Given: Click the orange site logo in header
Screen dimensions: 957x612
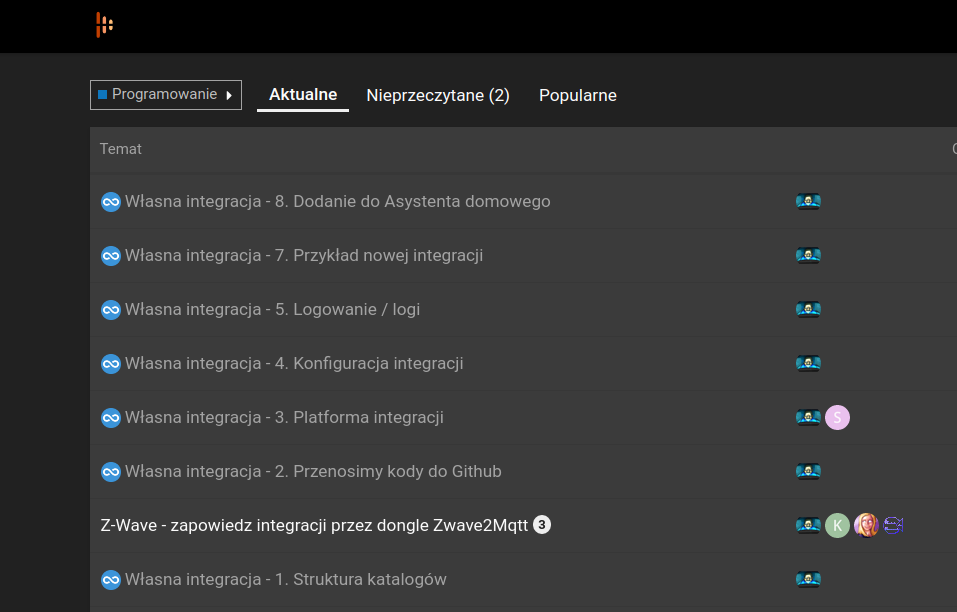Looking at the screenshot, I should click(x=104, y=25).
